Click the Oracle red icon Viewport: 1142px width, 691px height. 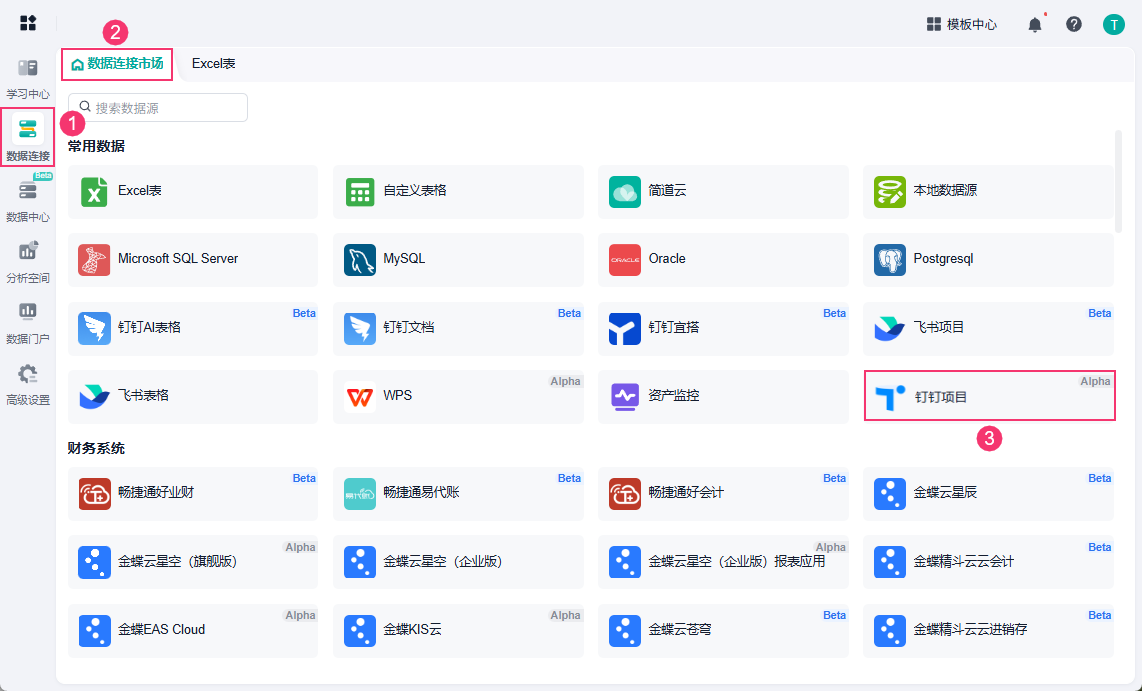click(625, 260)
